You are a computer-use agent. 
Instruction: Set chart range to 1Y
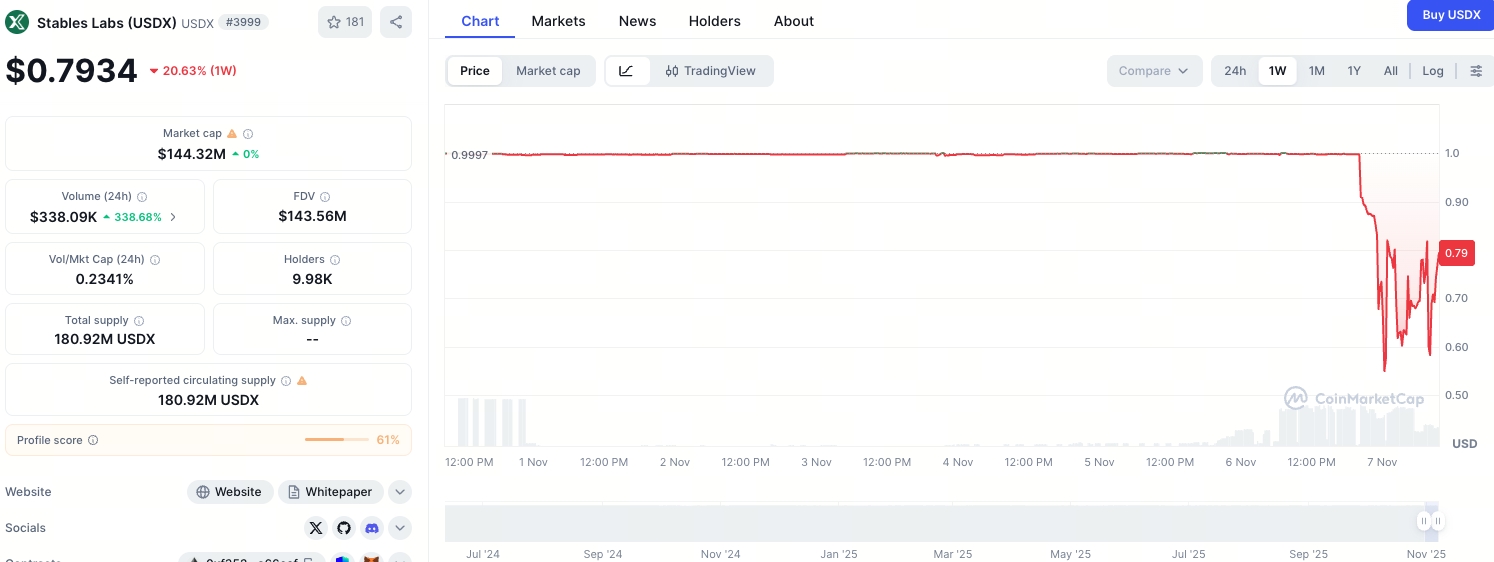tap(1354, 71)
